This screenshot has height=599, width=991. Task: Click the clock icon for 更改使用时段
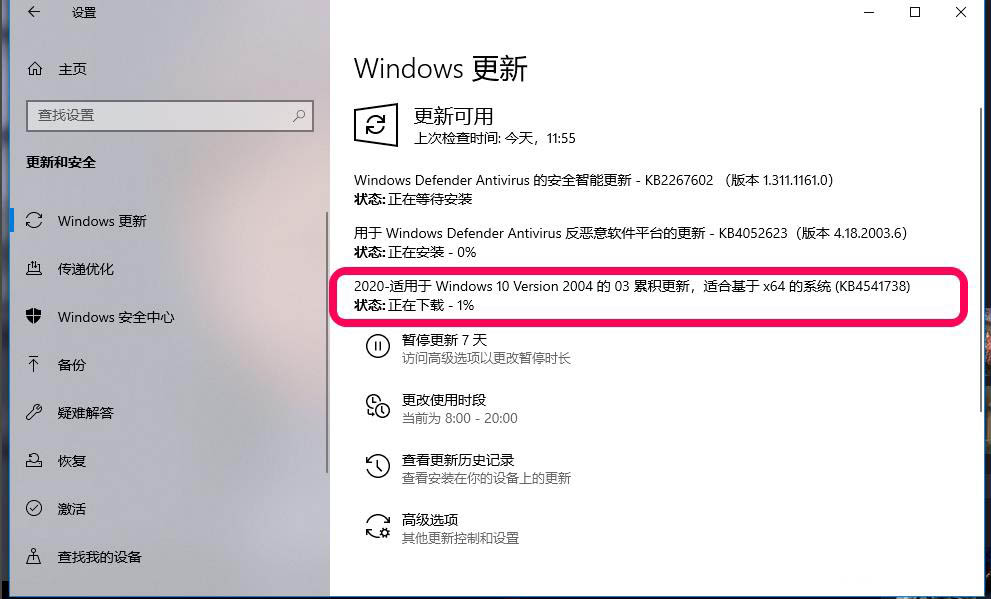(x=377, y=406)
